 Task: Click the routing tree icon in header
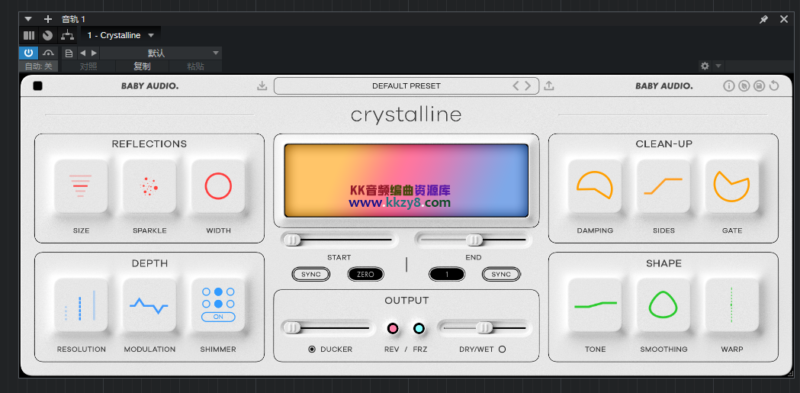(x=67, y=35)
